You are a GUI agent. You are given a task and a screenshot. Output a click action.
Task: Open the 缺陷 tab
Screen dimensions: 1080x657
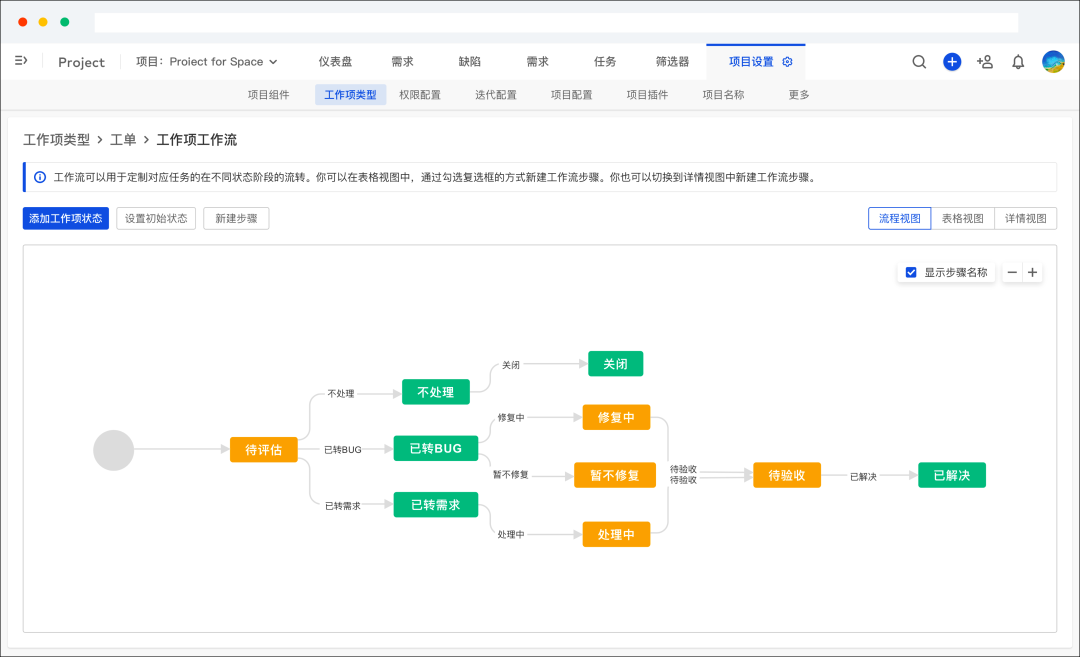(470, 62)
